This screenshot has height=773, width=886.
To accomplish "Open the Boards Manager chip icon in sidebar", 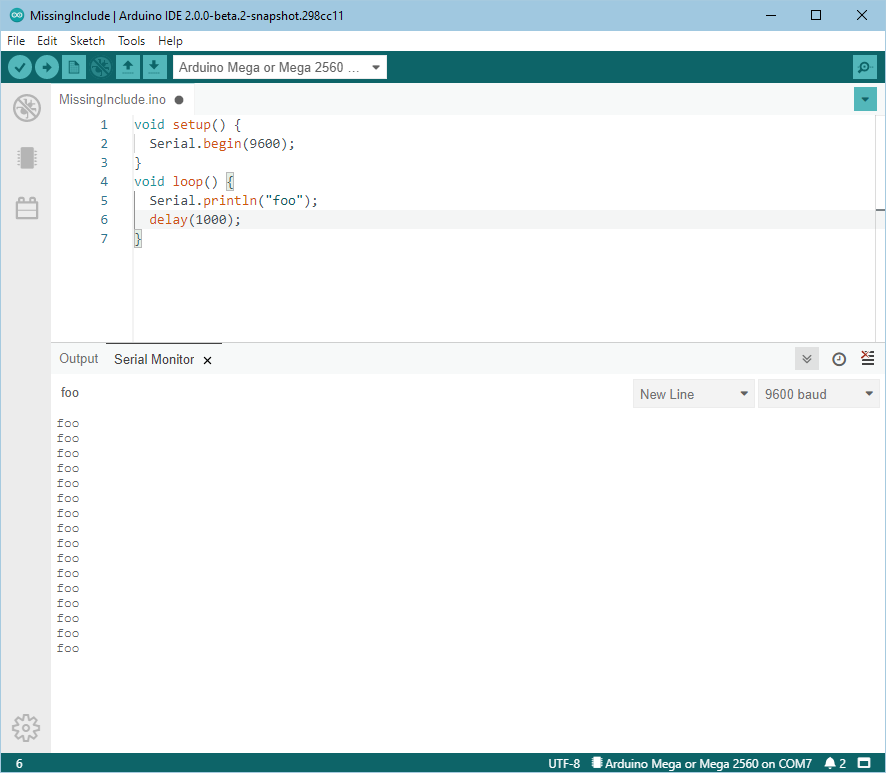I will tap(27, 158).
